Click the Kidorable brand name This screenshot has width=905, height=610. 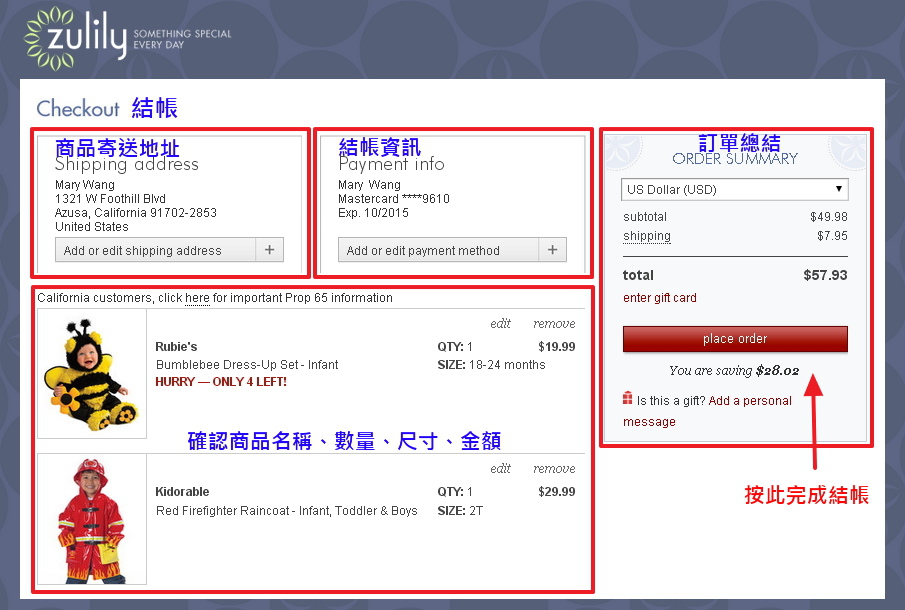coord(182,492)
